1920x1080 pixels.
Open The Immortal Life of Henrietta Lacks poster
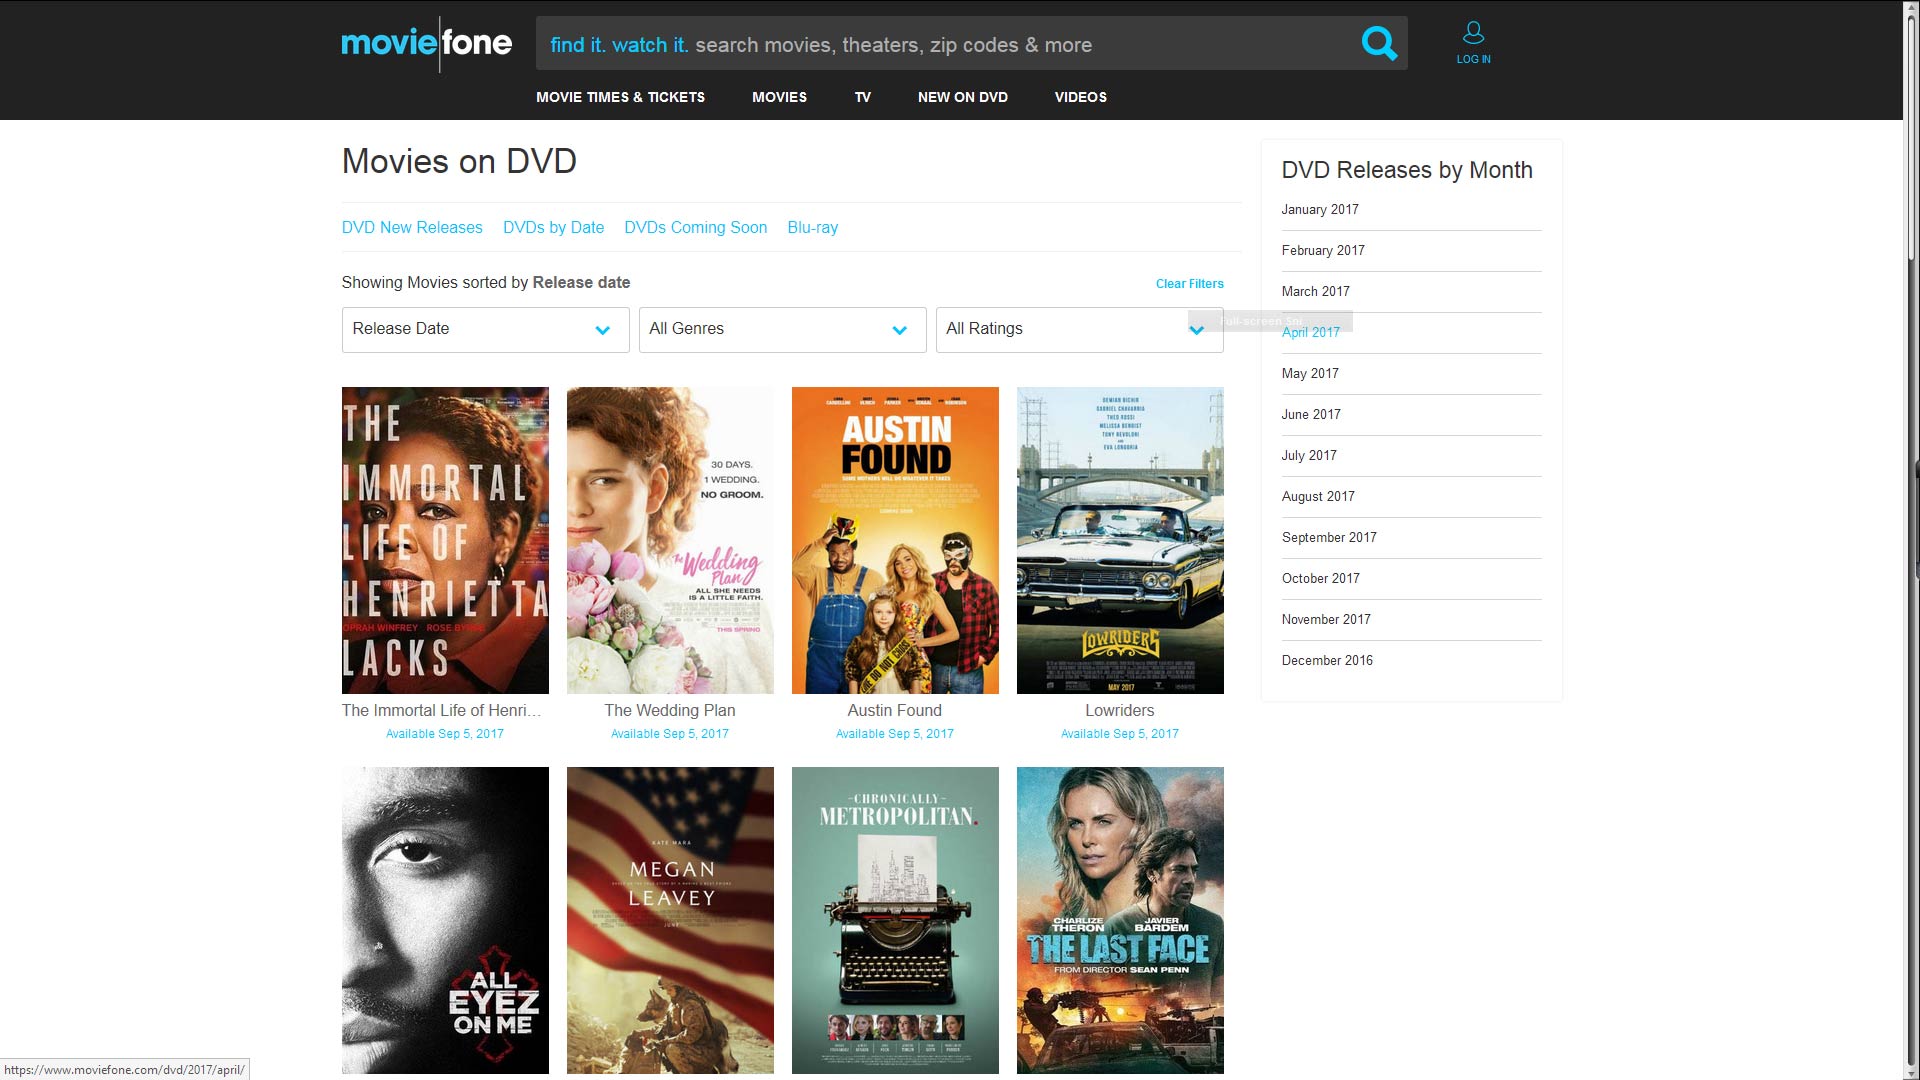click(x=445, y=540)
